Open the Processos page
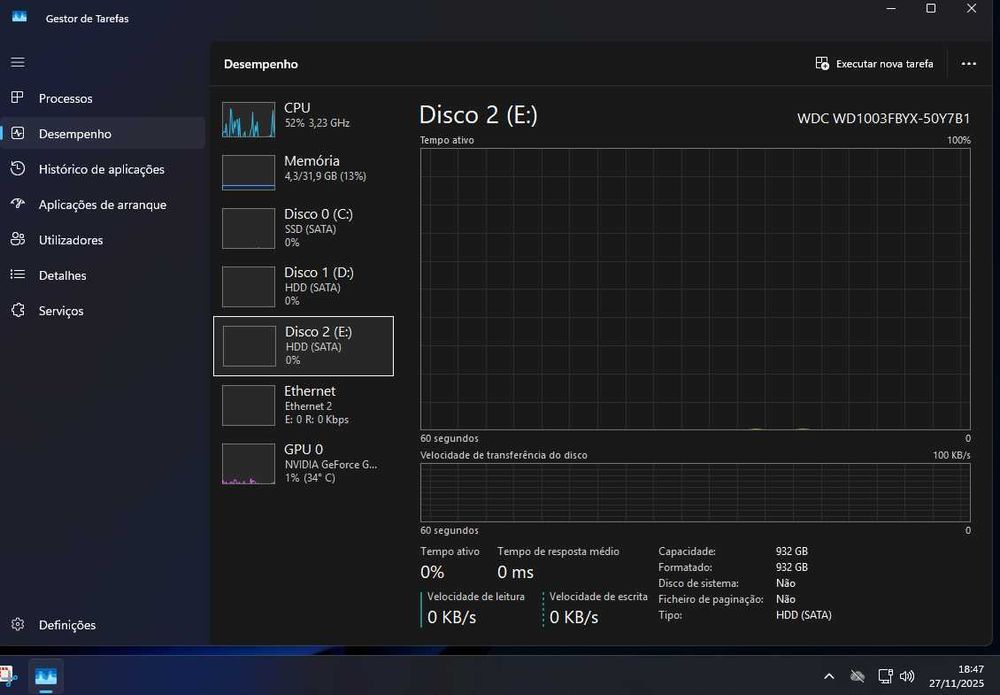 [x=103, y=98]
